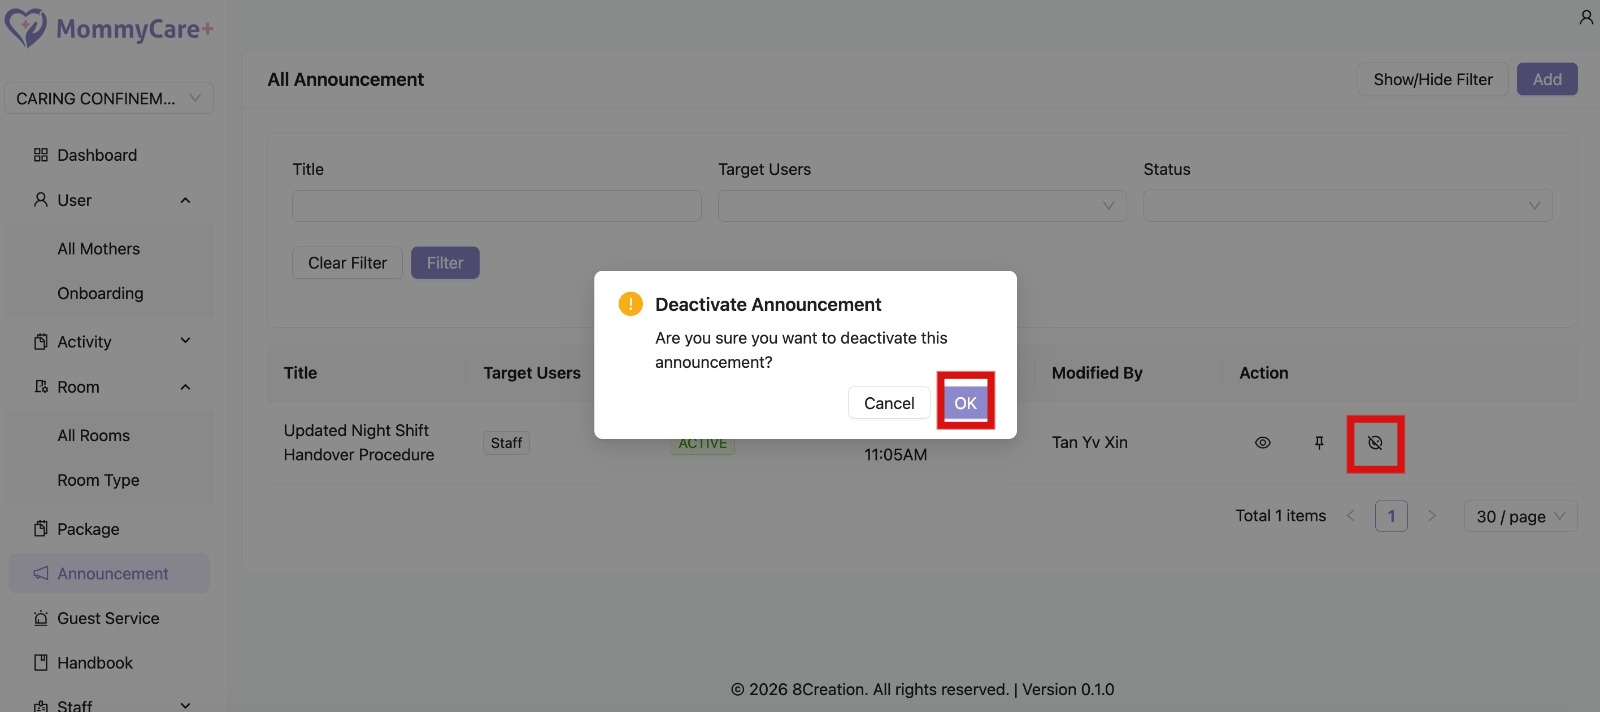Confirm deactivation with OK button
Screen dimensions: 1600x712
pos(965,403)
